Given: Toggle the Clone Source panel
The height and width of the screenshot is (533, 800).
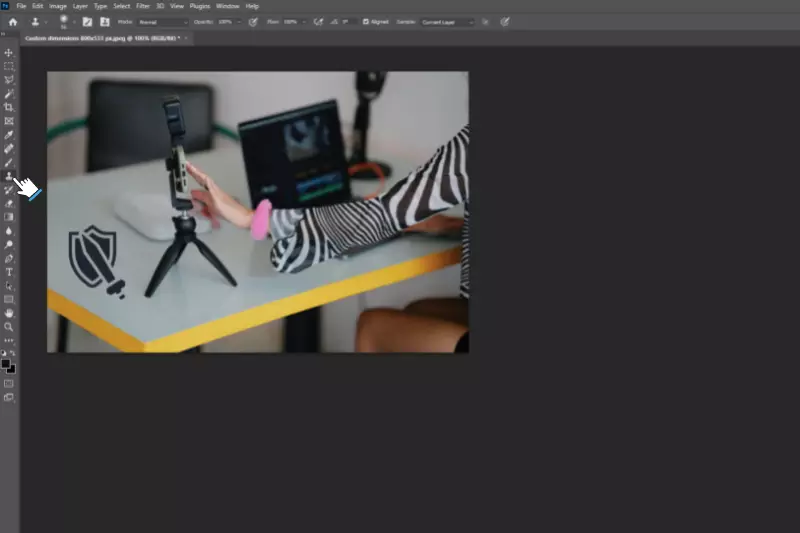Looking at the screenshot, I should coord(105,22).
